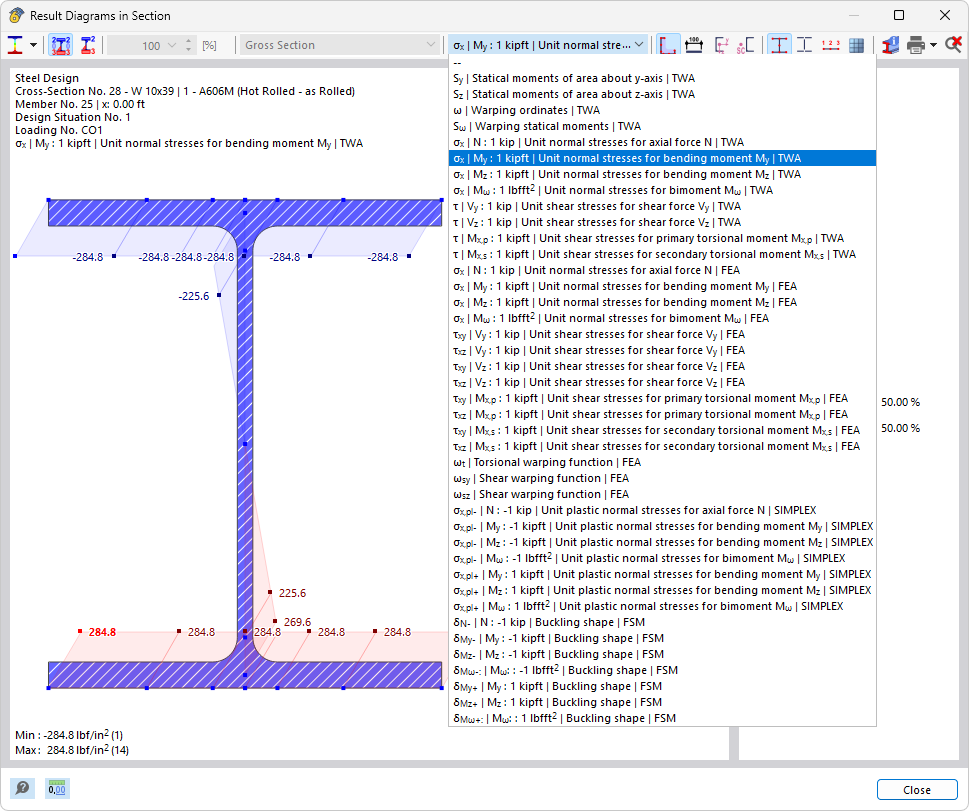Click the magnifier with red X icon
The height and width of the screenshot is (811, 969).
click(954, 45)
